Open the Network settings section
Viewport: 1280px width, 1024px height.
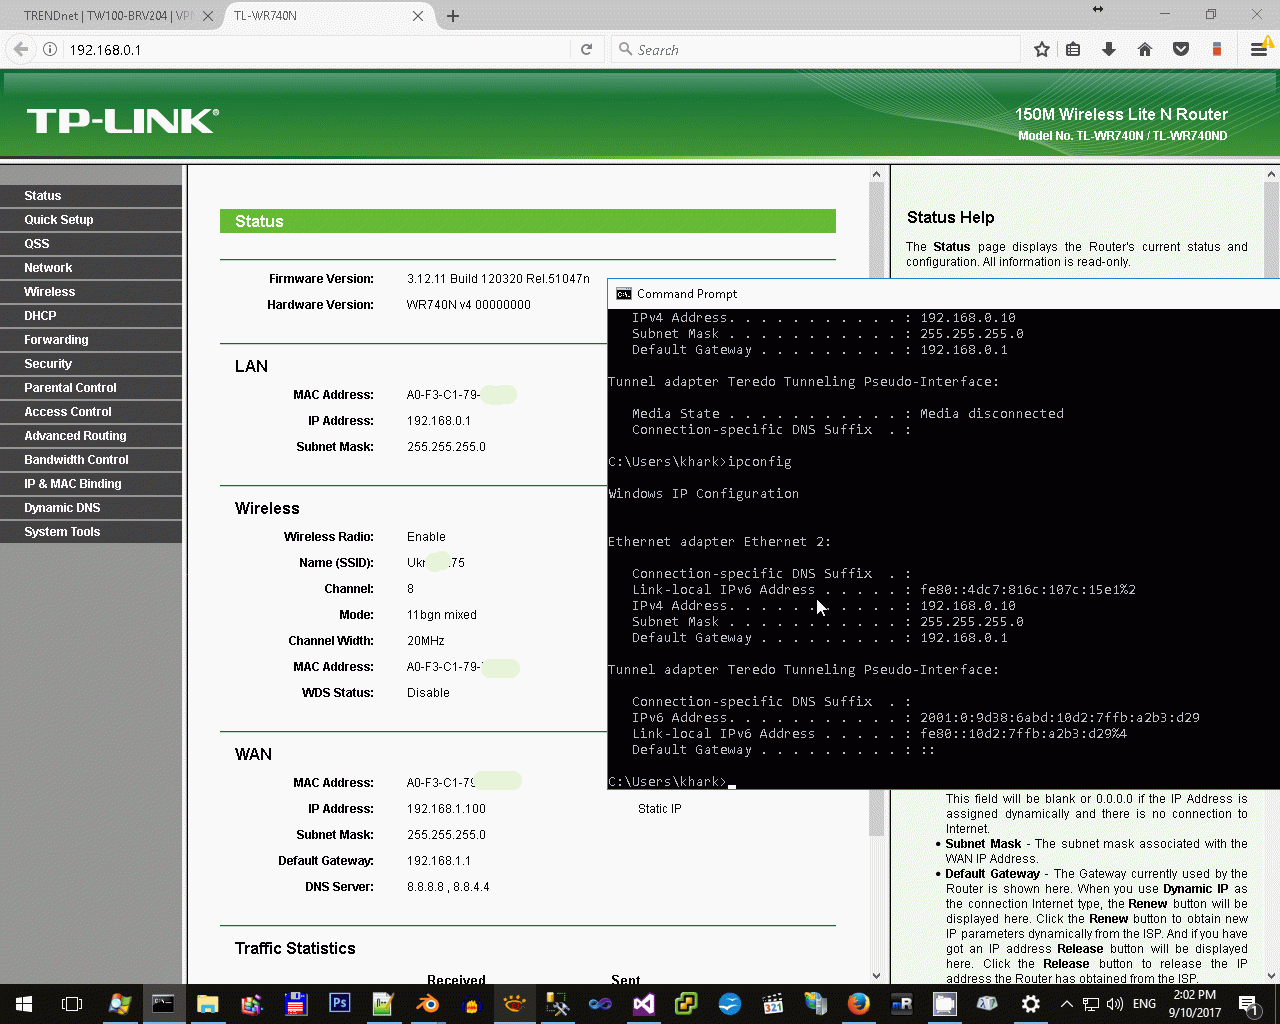(x=91, y=268)
